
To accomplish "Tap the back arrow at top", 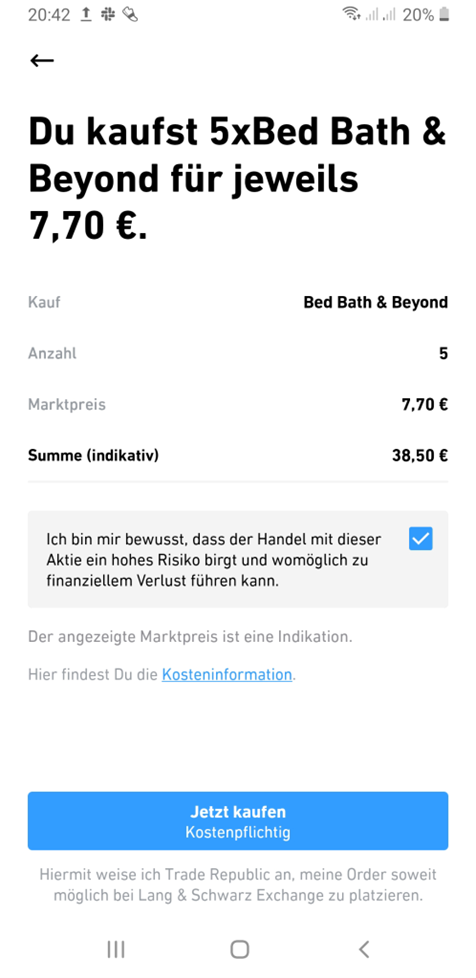I will [42, 60].
